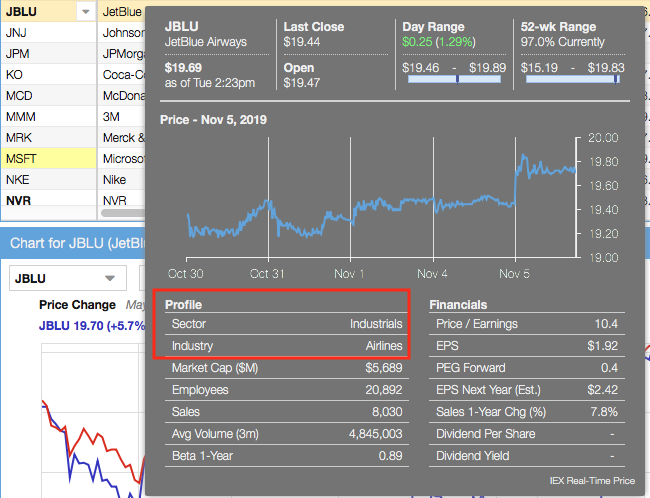Image resolution: width=650 pixels, height=498 pixels.
Task: Select the KO ticker row
Action: pyautogui.click(x=49, y=75)
